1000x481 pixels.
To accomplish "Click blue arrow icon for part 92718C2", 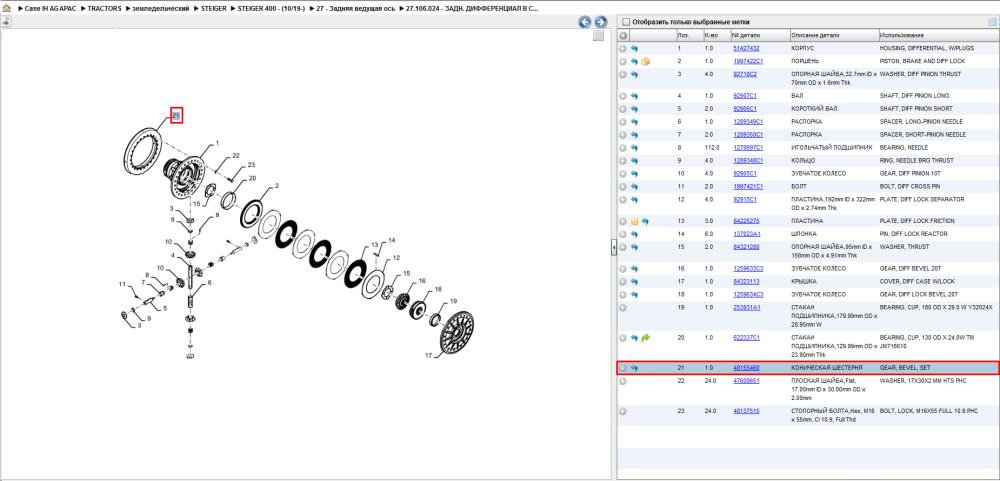I will [635, 75].
